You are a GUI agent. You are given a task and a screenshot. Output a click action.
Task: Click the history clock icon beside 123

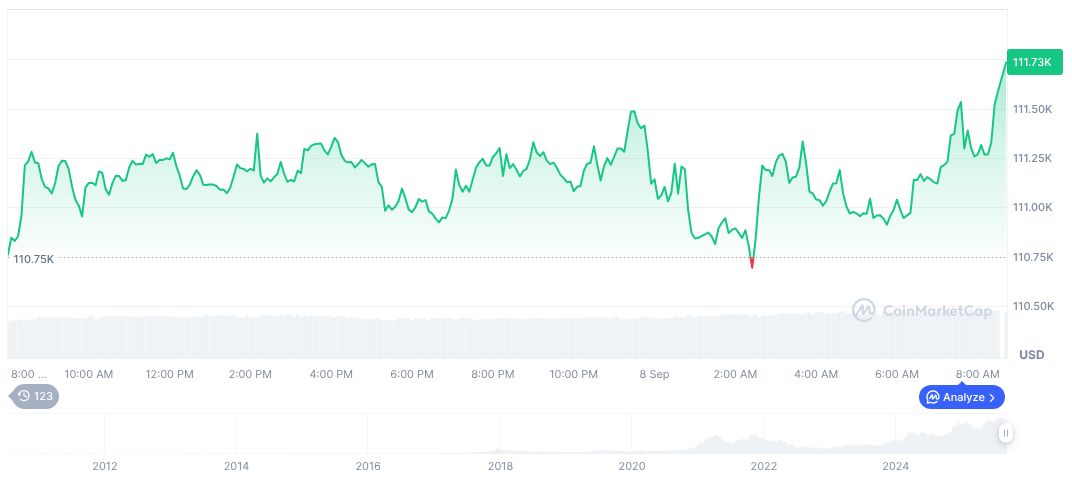tap(24, 396)
